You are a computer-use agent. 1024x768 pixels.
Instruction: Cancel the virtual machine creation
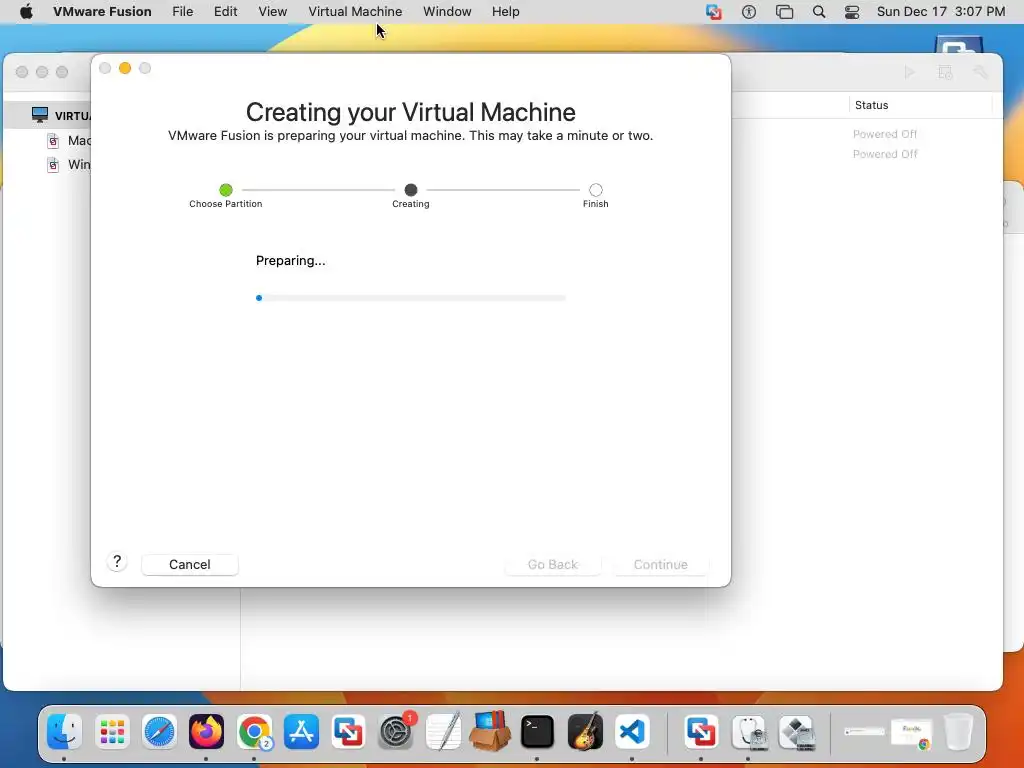(x=190, y=564)
